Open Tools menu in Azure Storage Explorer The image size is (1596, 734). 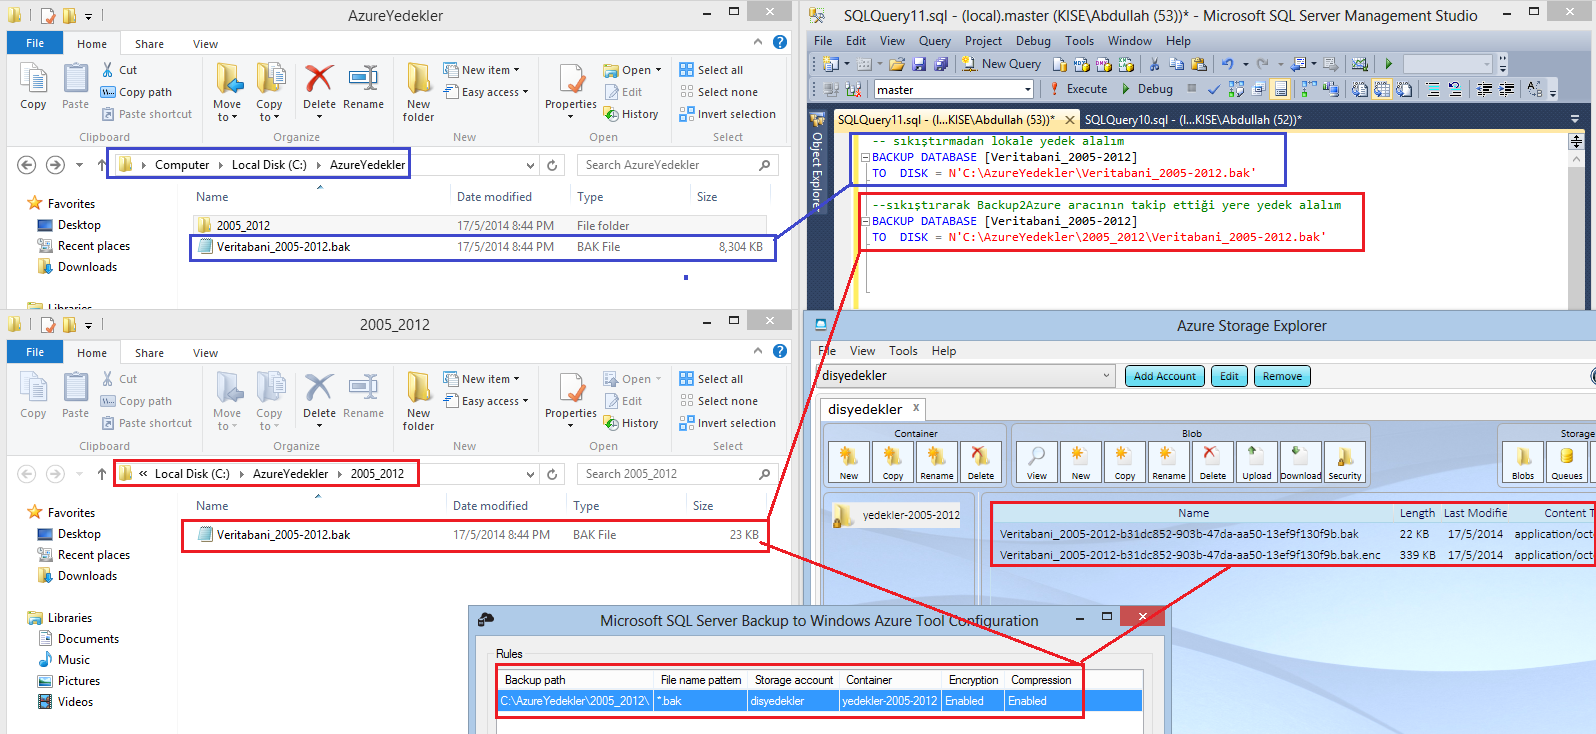903,351
